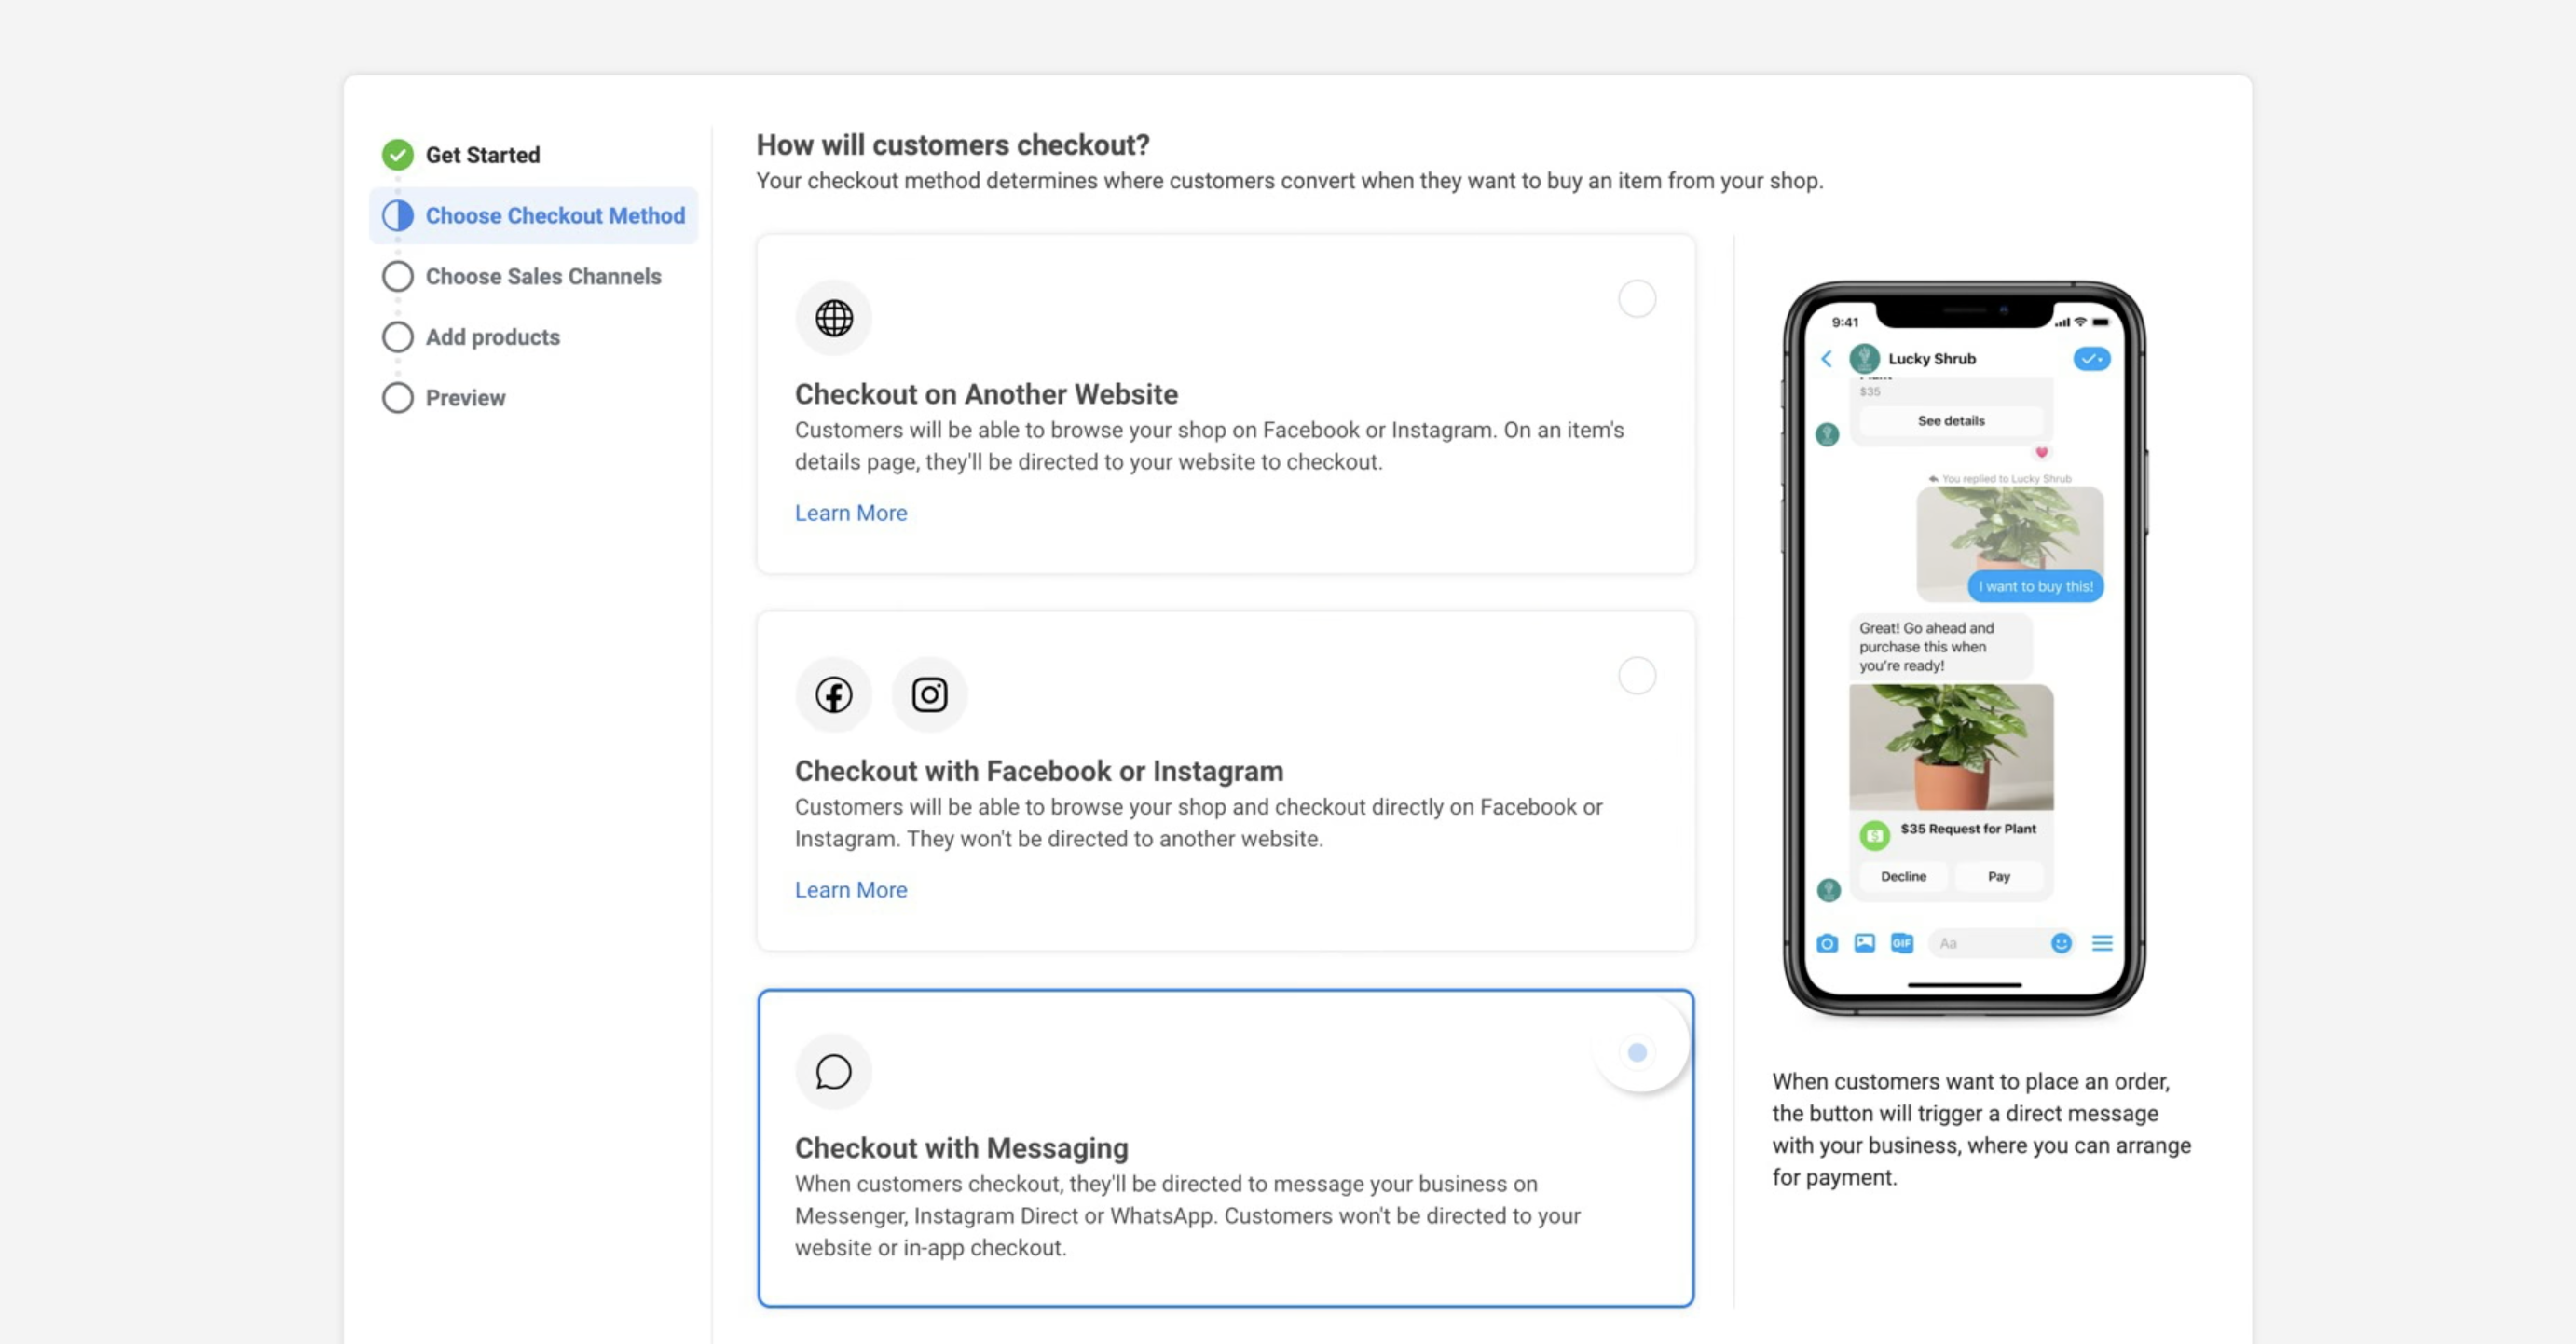The height and width of the screenshot is (1344, 2576).
Task: Tap the I want to buy this! bubble
Action: coord(2035,587)
